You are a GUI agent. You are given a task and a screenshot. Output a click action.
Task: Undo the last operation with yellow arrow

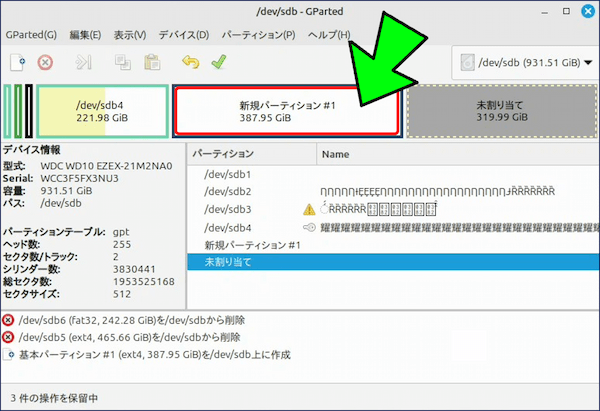tap(190, 63)
